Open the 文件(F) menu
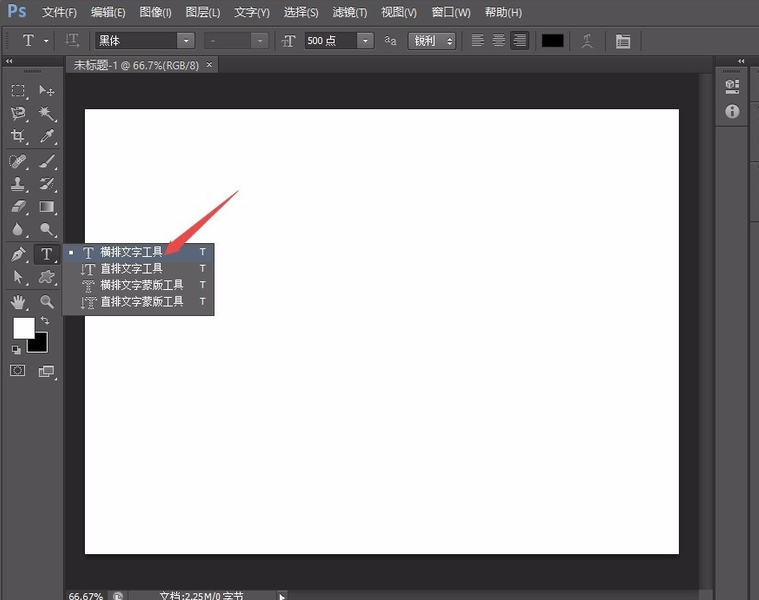 coord(59,12)
